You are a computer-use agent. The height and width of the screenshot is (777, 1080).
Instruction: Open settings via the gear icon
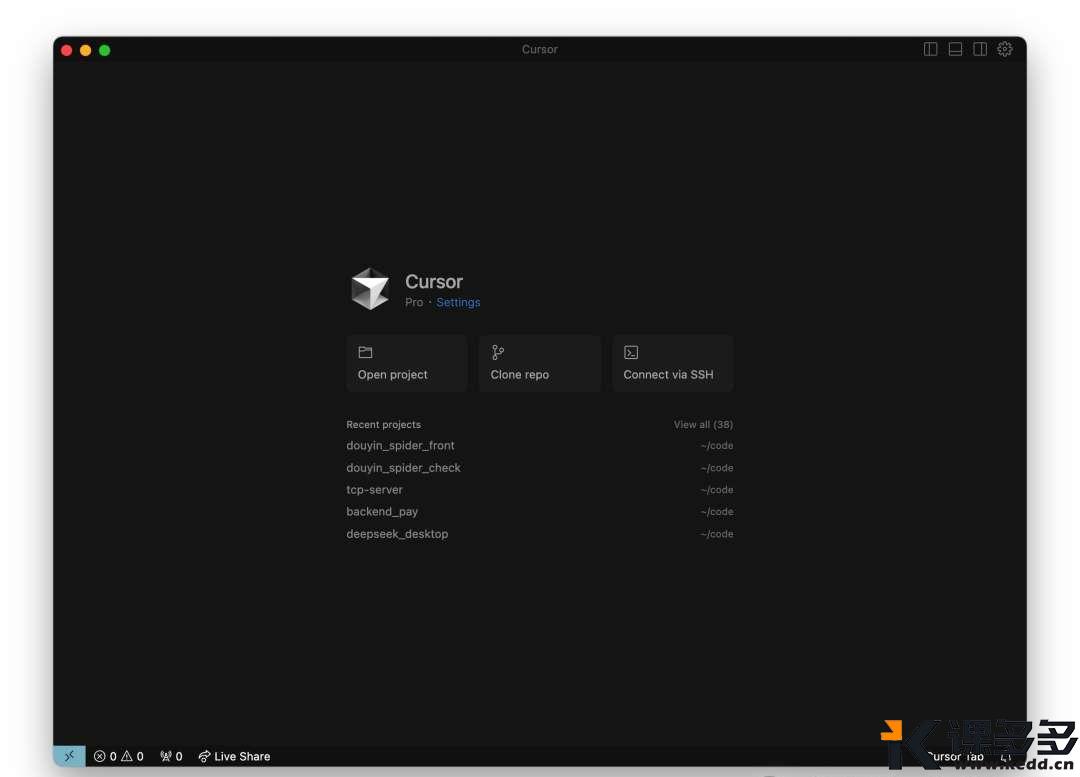(1005, 49)
